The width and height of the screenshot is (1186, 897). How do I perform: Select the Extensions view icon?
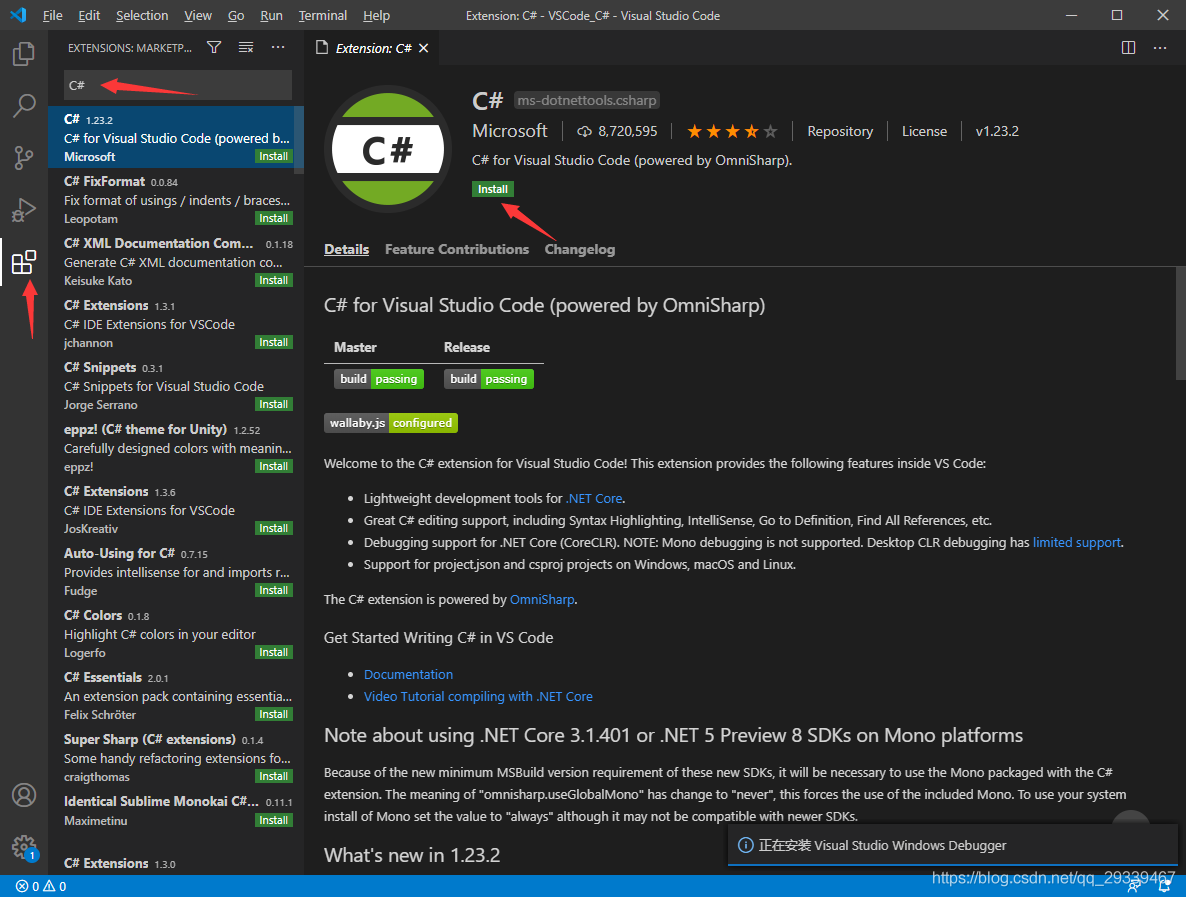coord(23,262)
